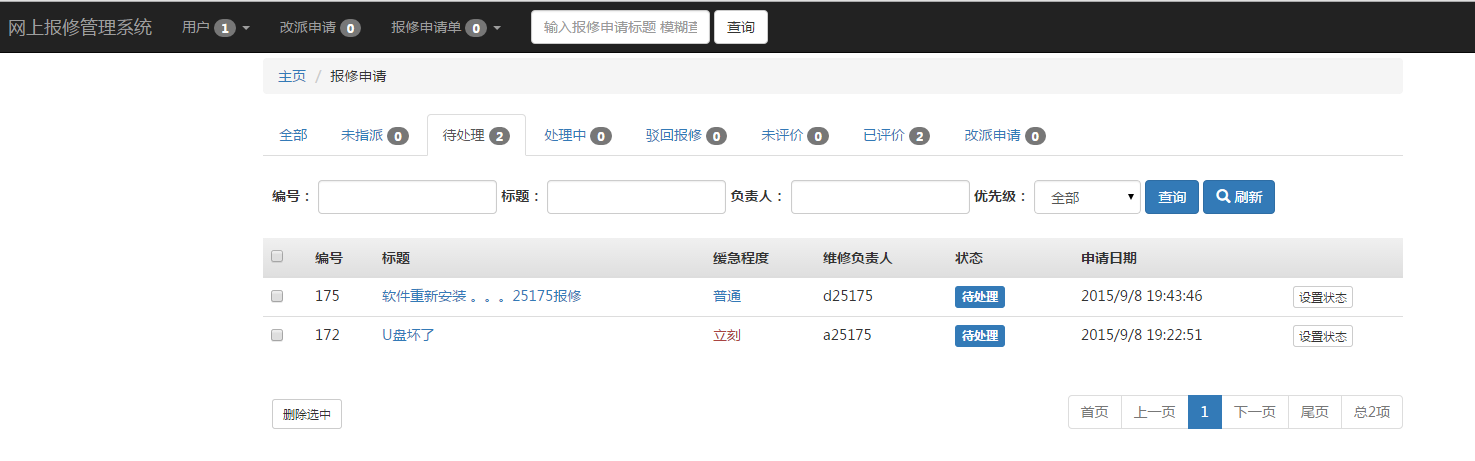
Task: Open the 优先级 dropdown showing 全部
Action: coord(1087,197)
